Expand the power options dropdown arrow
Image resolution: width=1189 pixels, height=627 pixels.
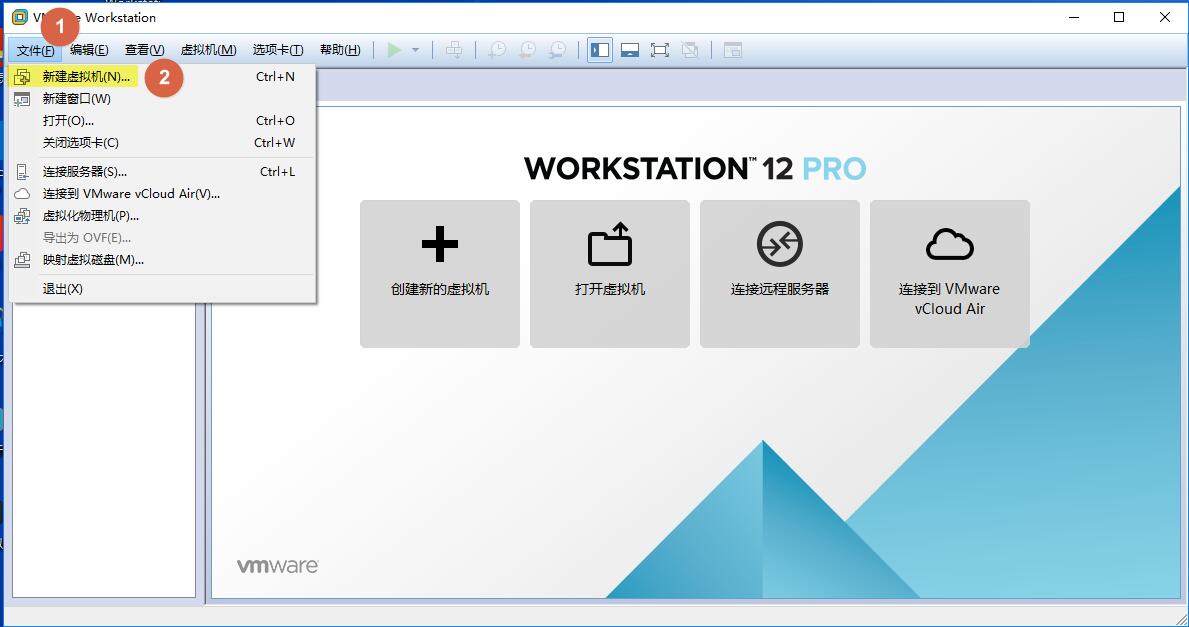point(416,50)
